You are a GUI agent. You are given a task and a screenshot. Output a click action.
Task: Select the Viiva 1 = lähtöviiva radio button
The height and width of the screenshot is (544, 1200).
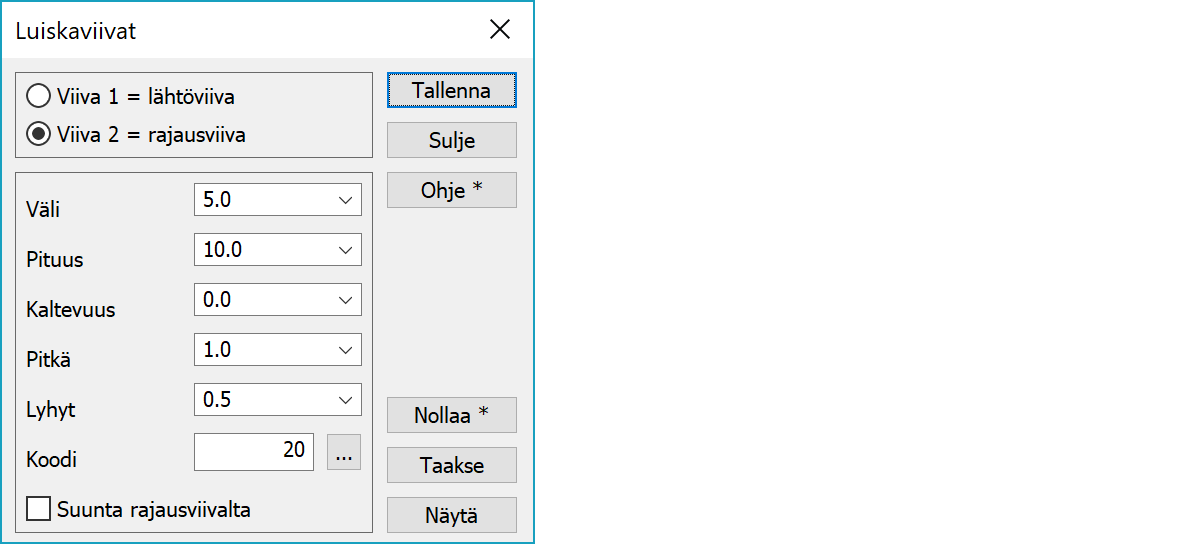(40, 97)
